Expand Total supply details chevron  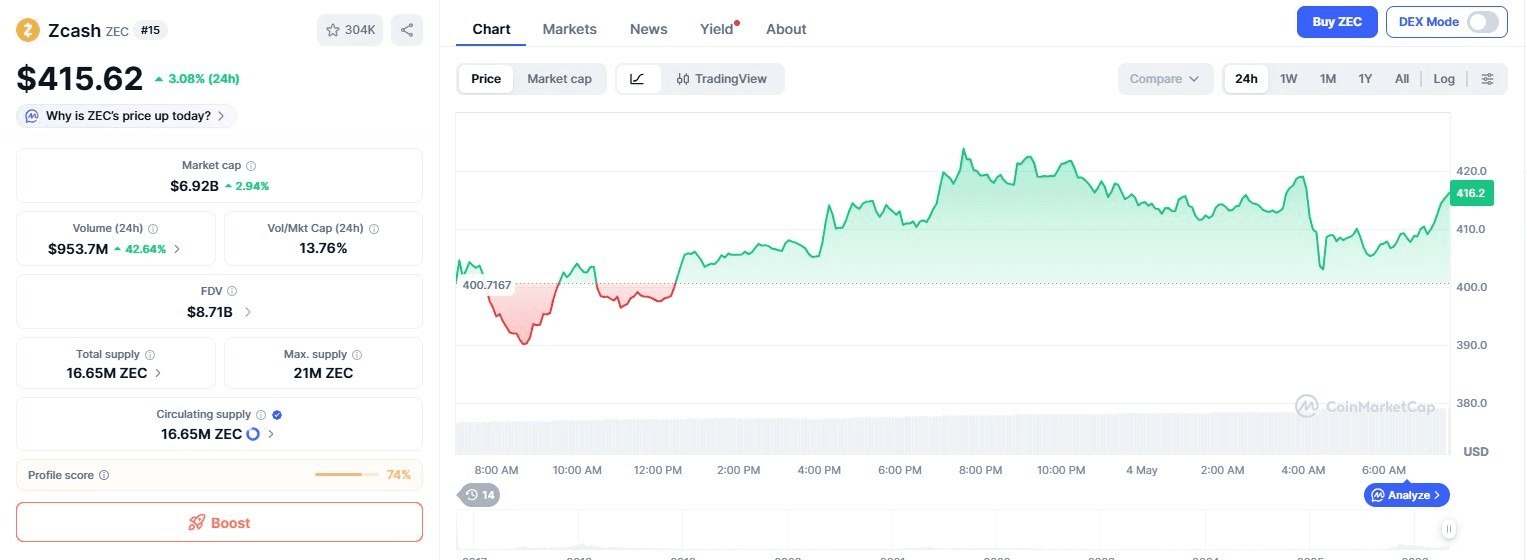158,374
